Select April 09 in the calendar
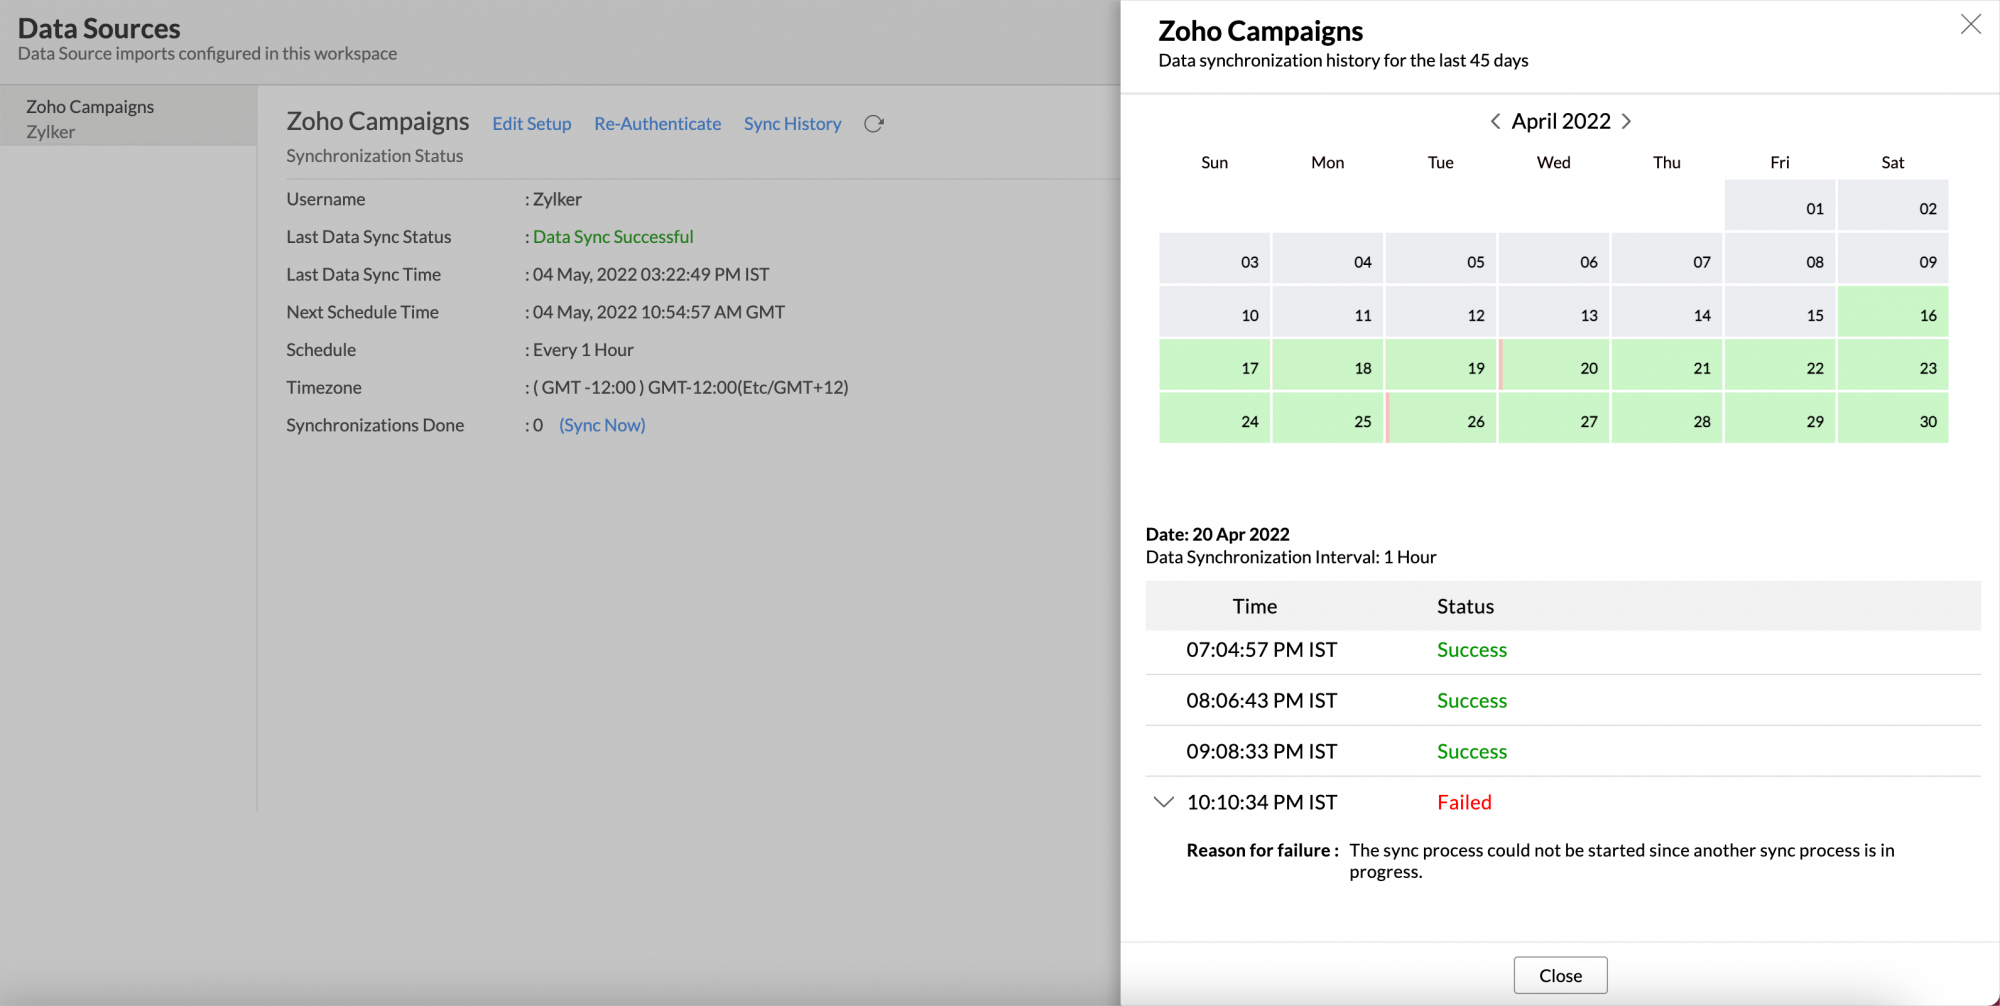 click(1893, 260)
